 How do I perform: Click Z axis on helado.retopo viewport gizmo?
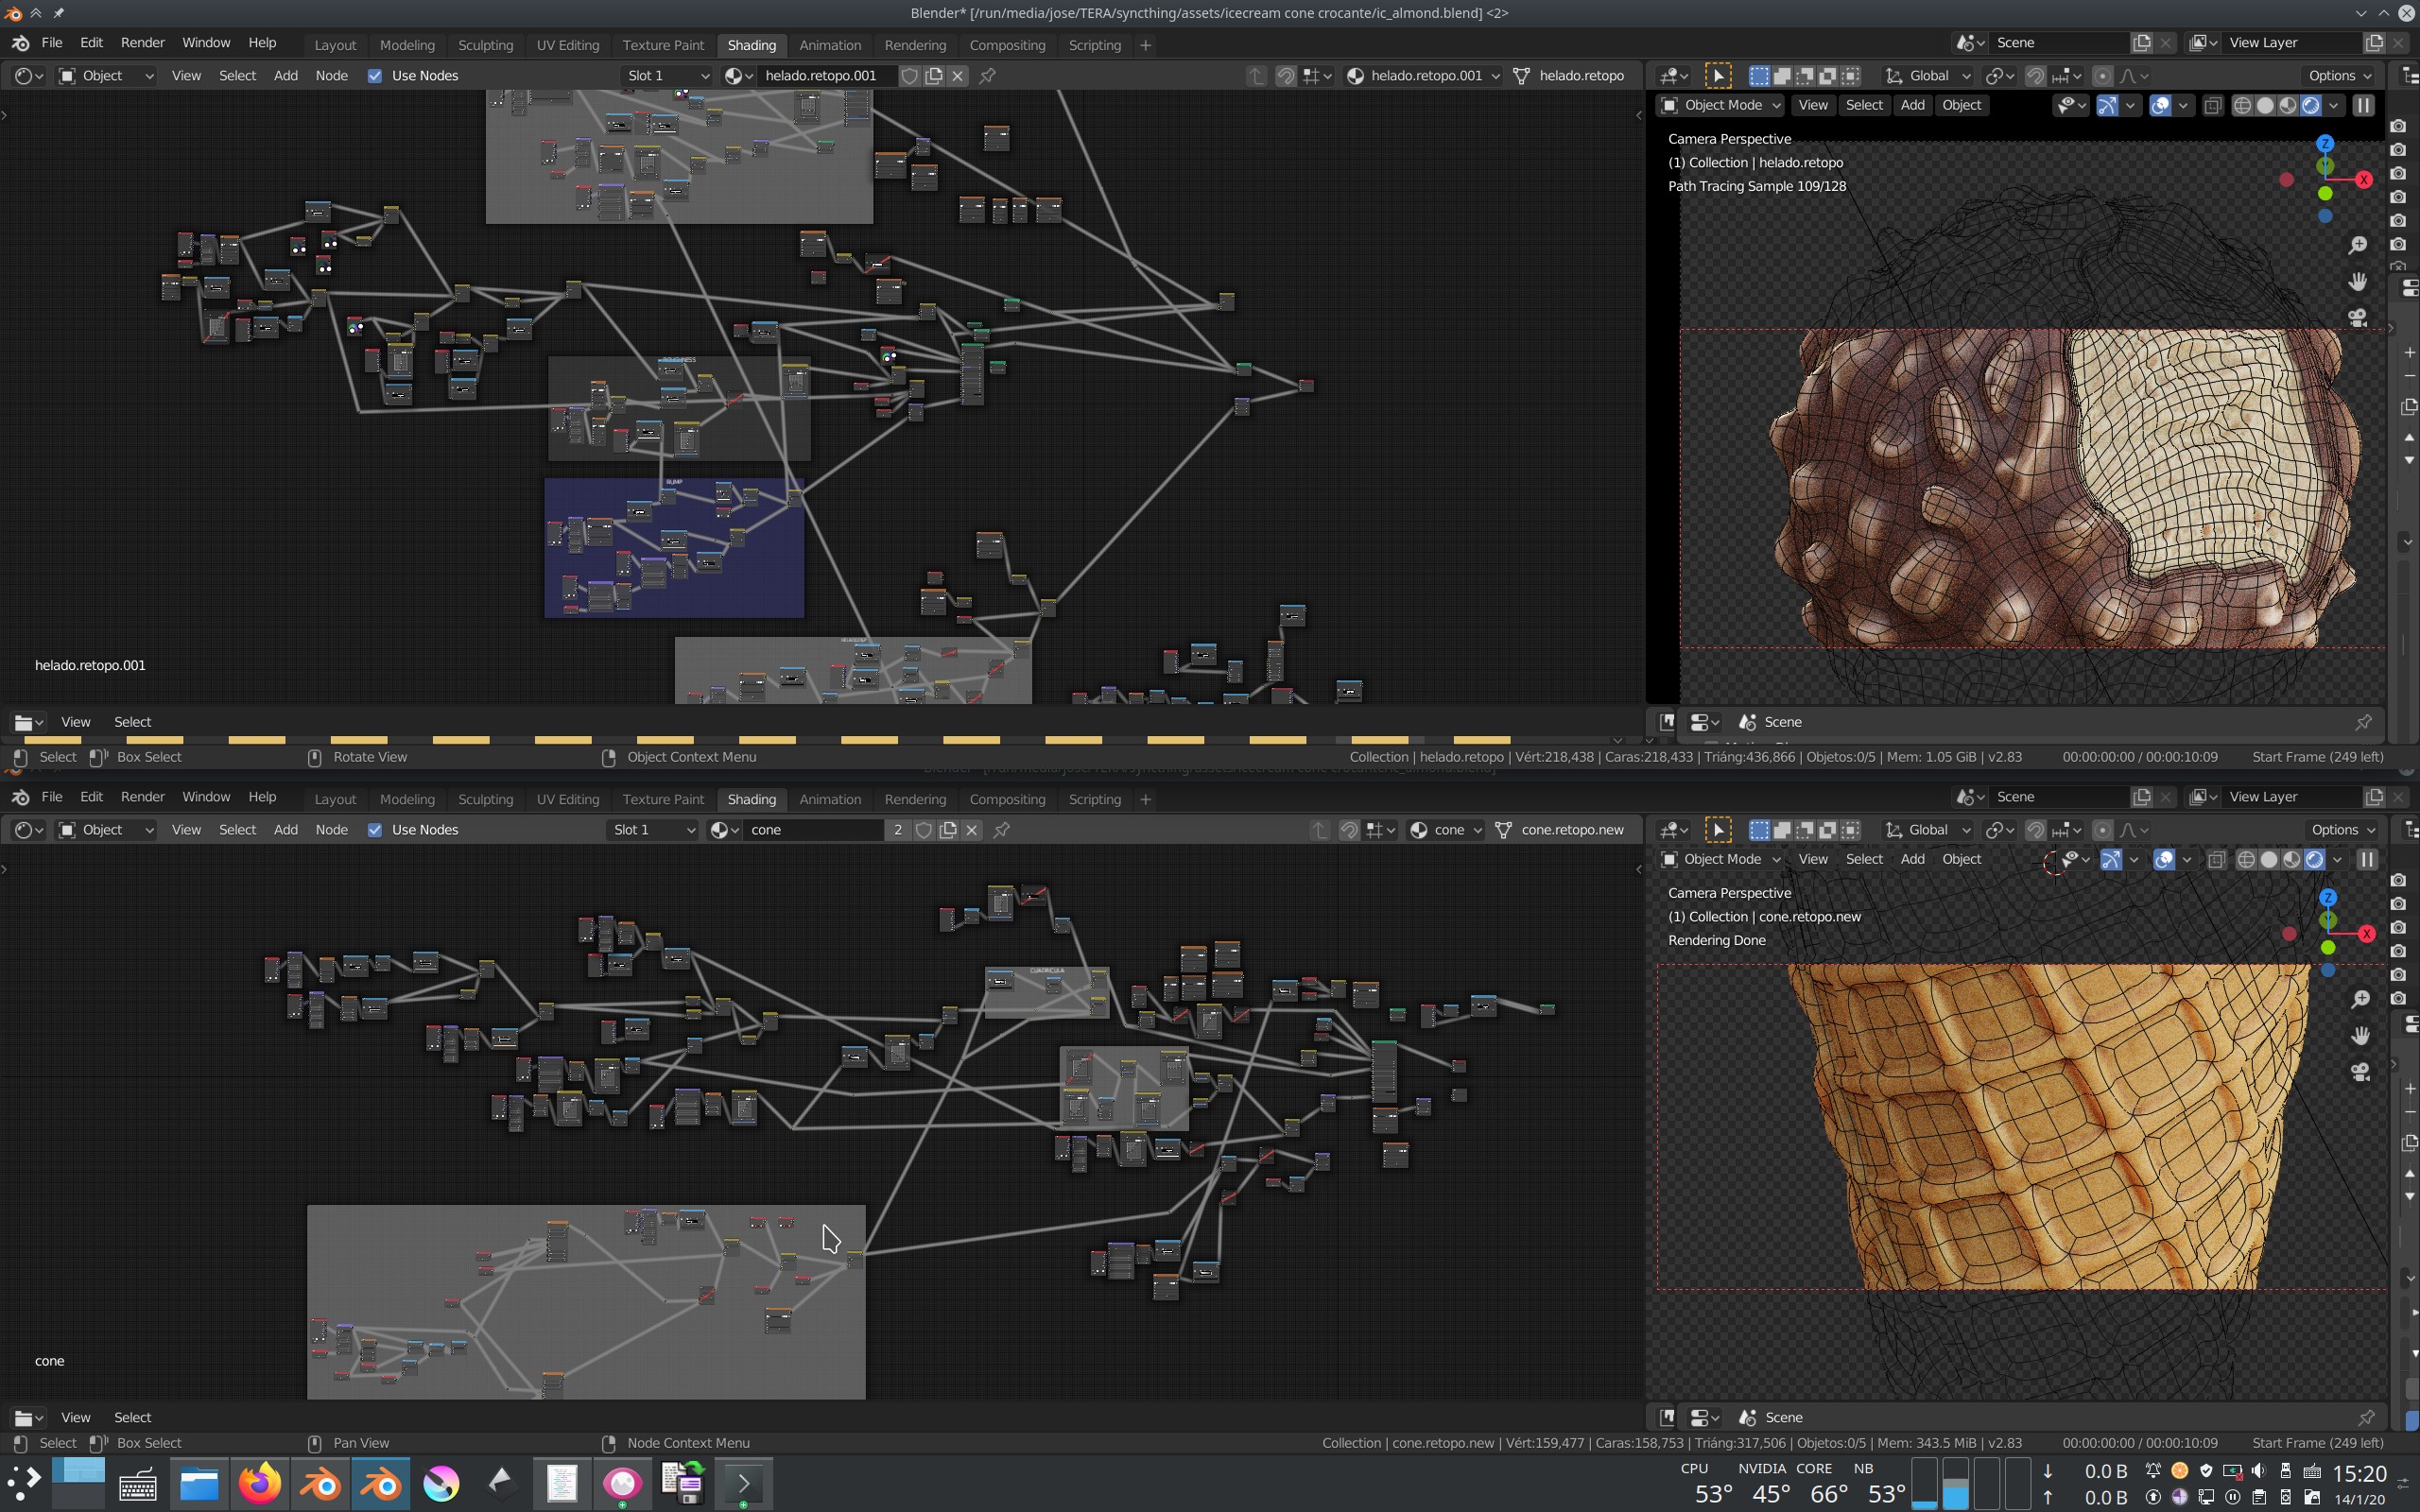tap(2325, 144)
